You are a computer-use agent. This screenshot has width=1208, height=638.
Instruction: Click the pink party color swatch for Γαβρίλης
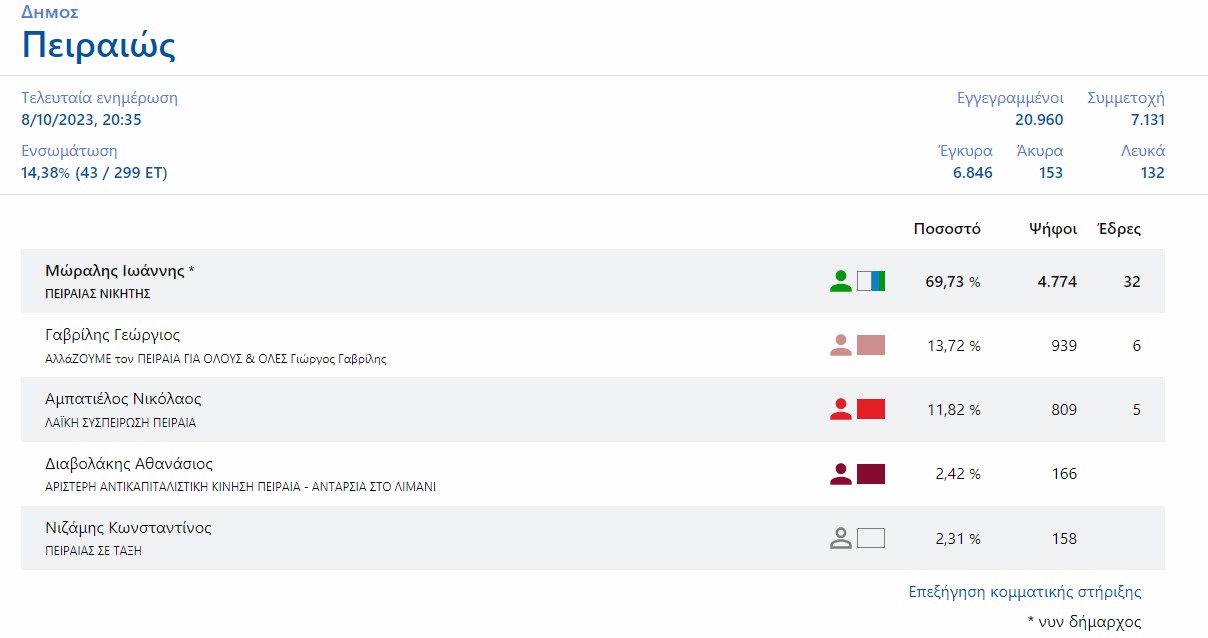(871, 345)
